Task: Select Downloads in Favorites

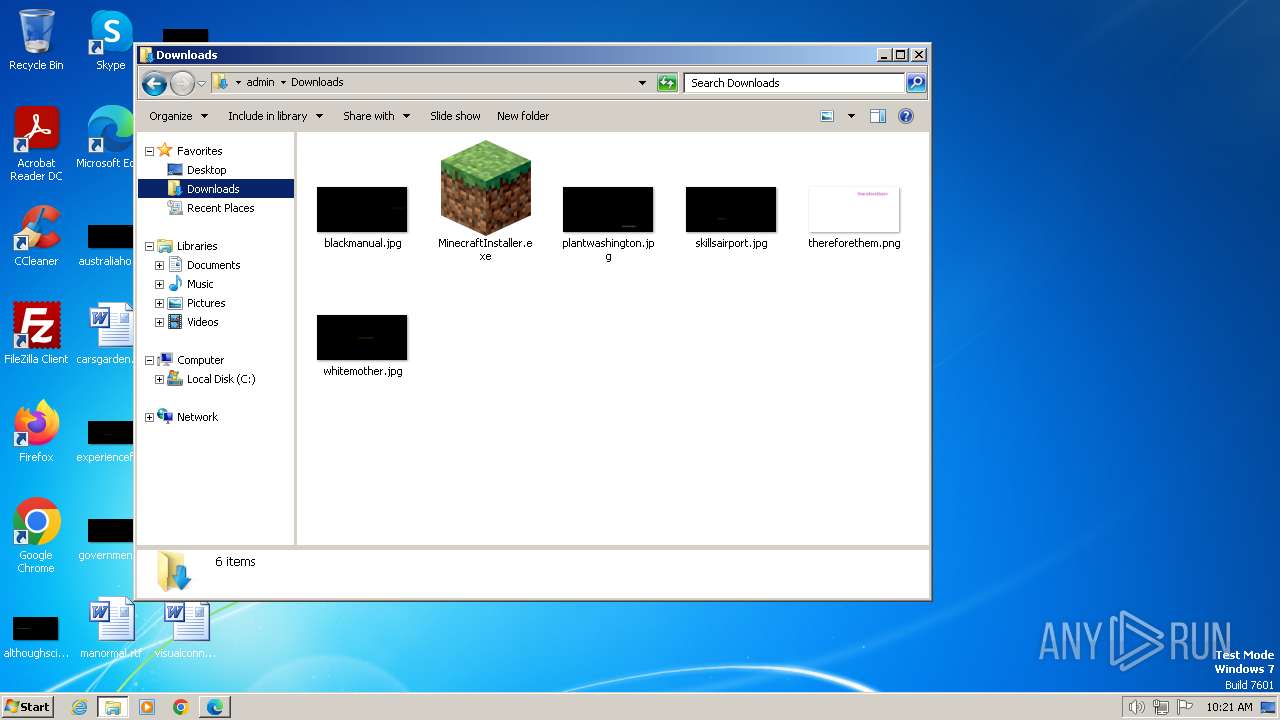Action: click(213, 189)
